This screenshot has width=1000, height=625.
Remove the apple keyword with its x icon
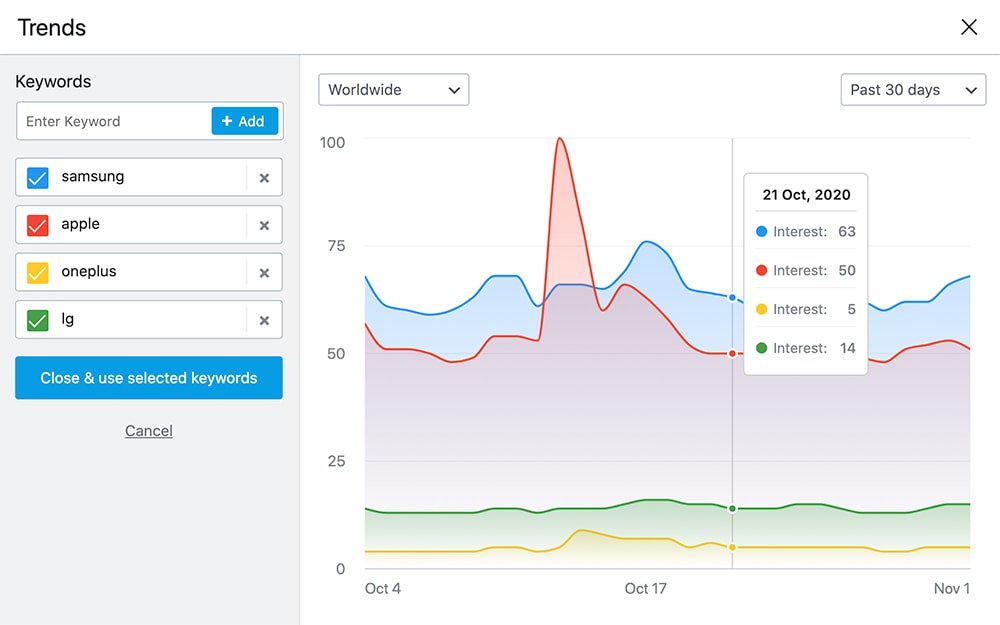coord(264,225)
